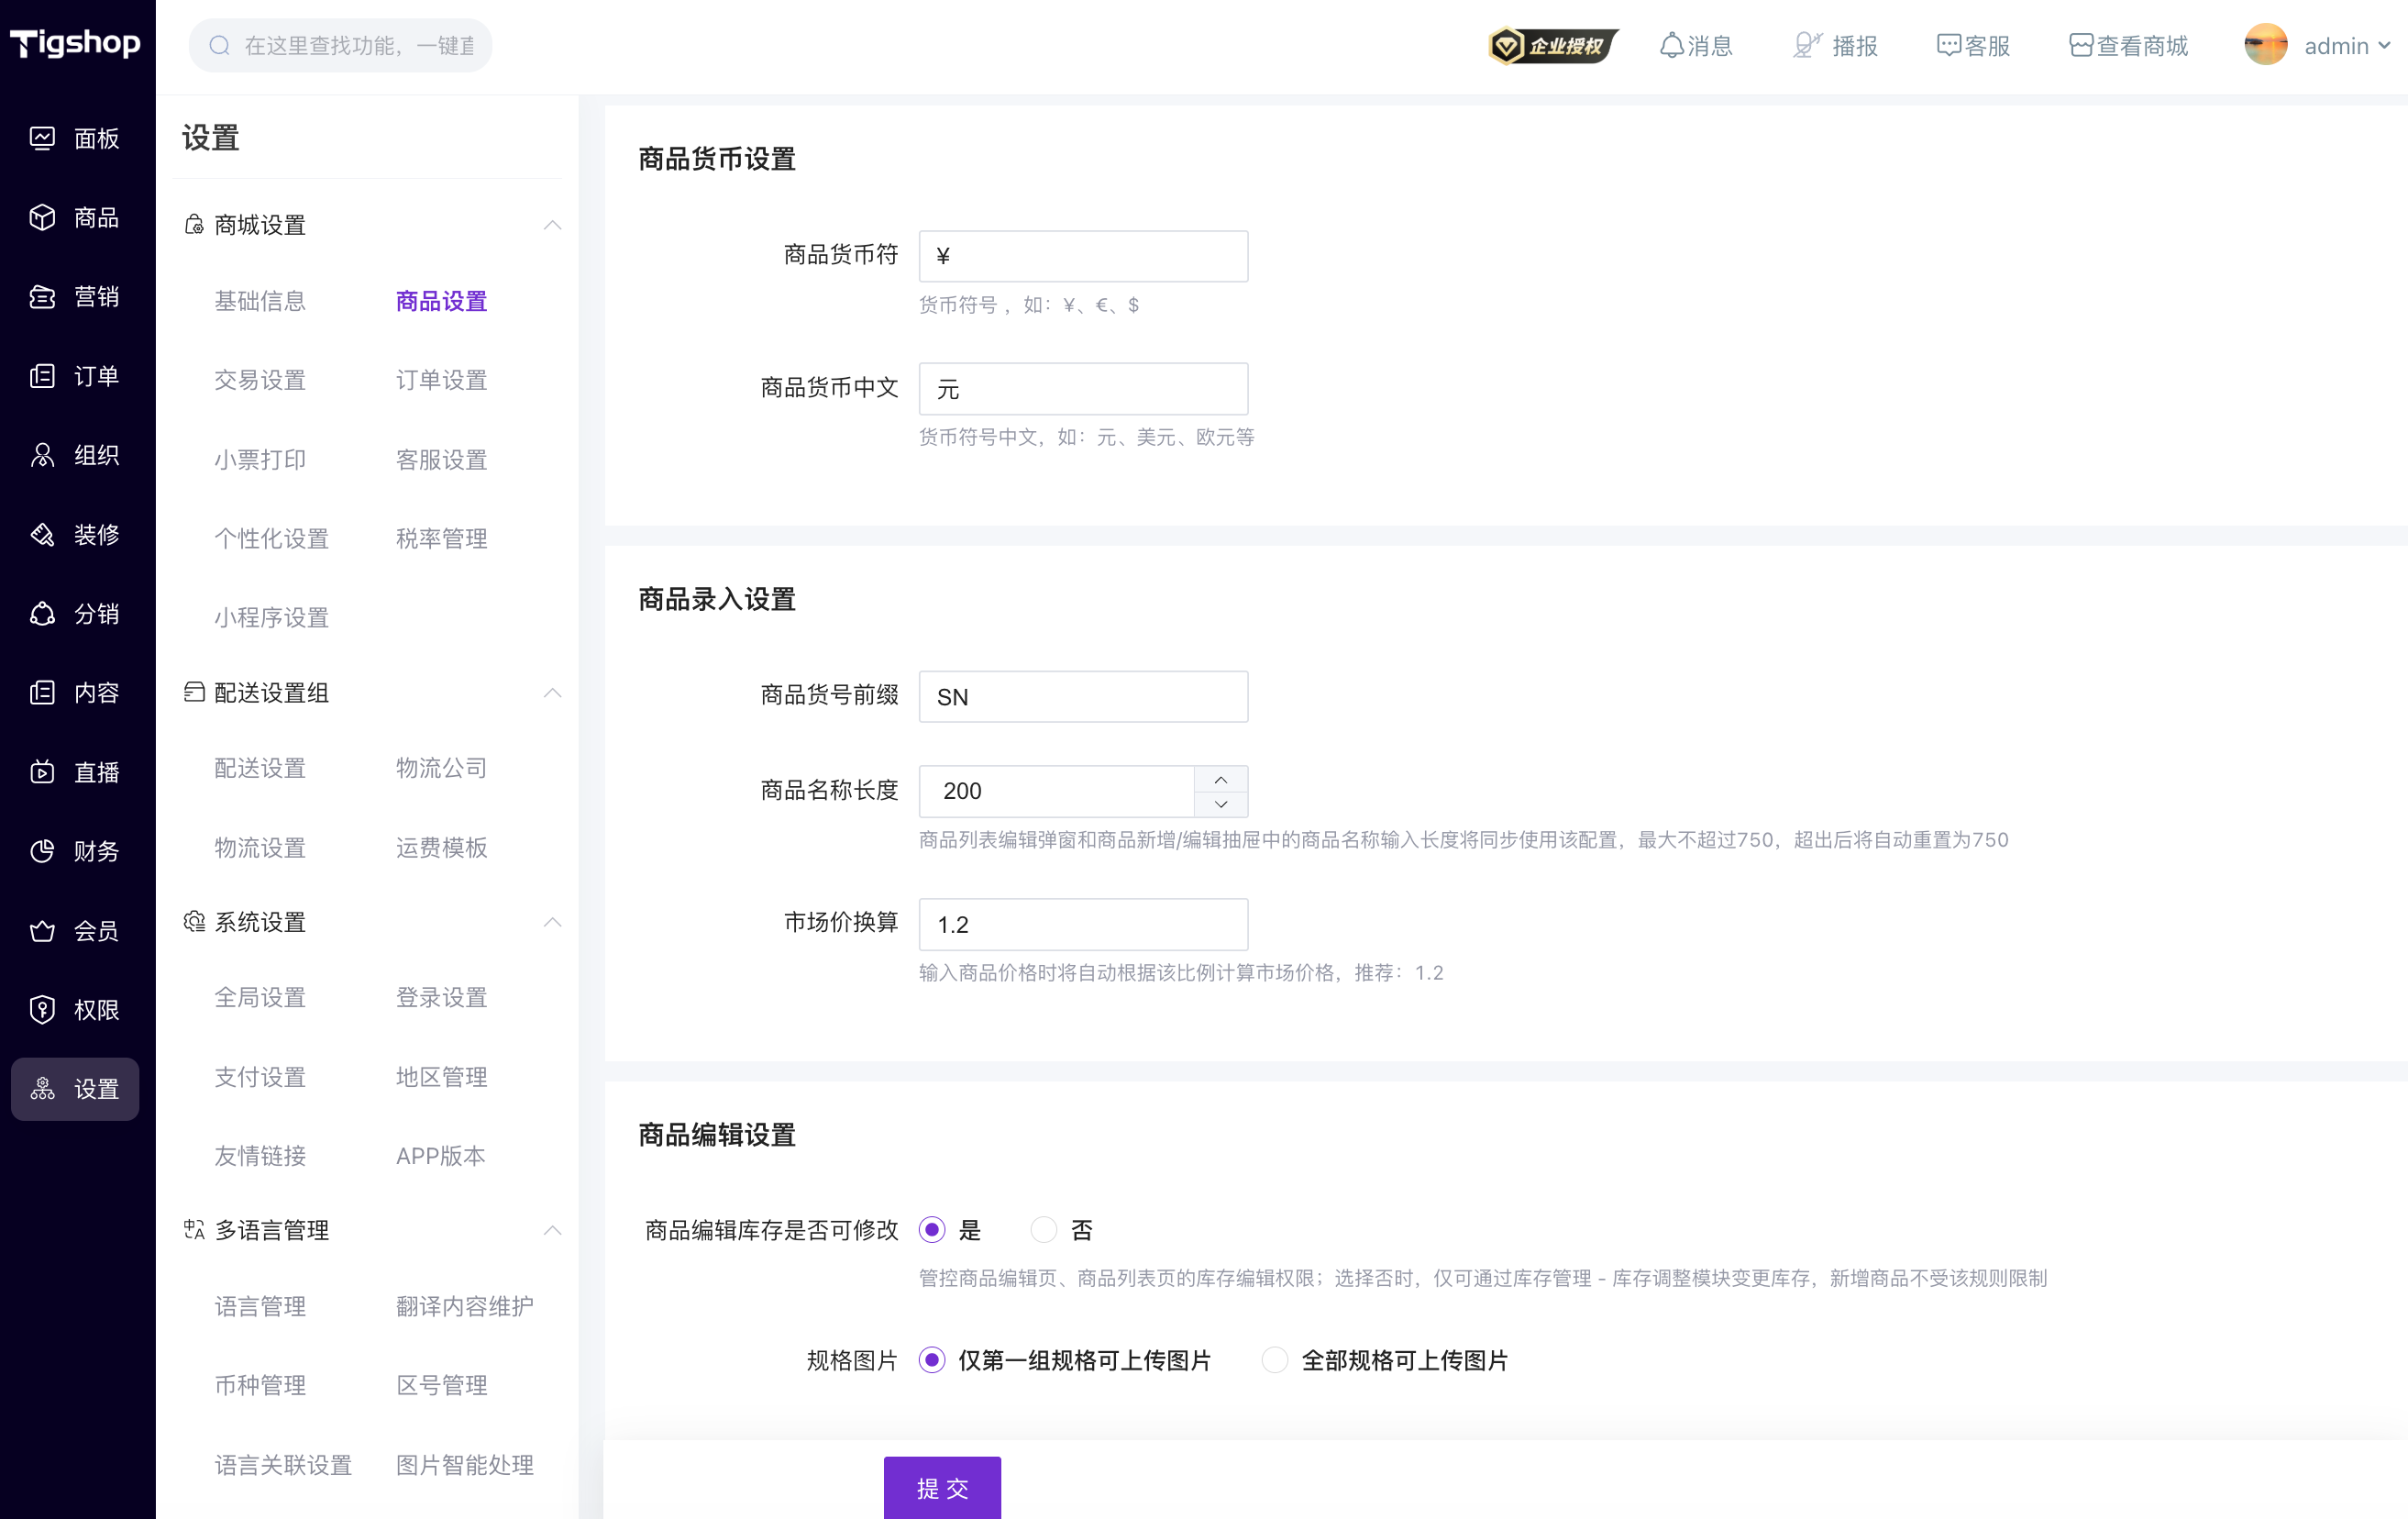Click 小程序设置 link
The image size is (2408, 1519).
click(271, 617)
